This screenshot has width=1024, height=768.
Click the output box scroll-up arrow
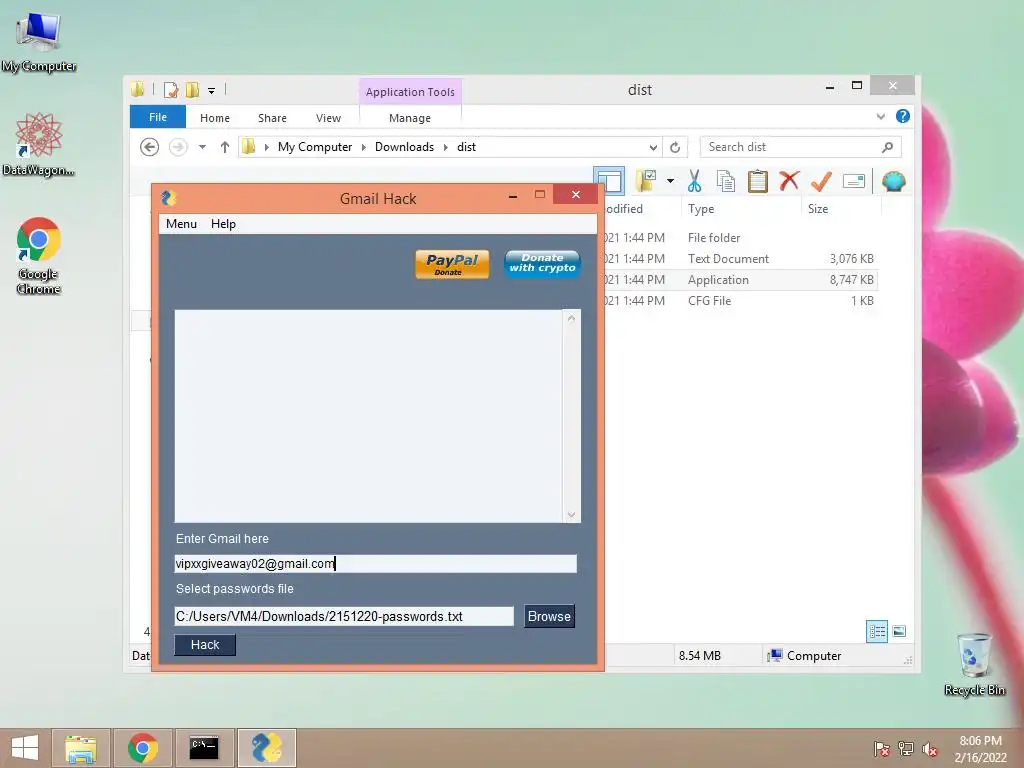coord(571,319)
